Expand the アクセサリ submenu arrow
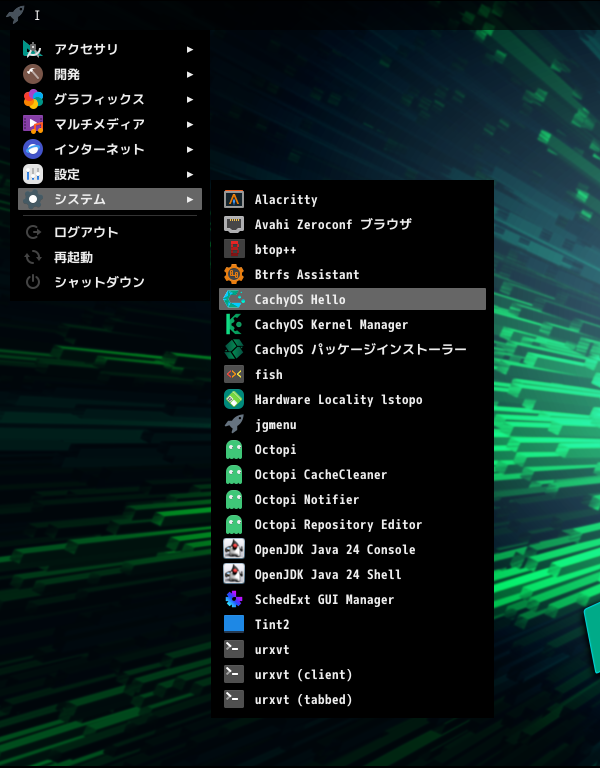Viewport: 600px width, 768px height. pos(190,49)
